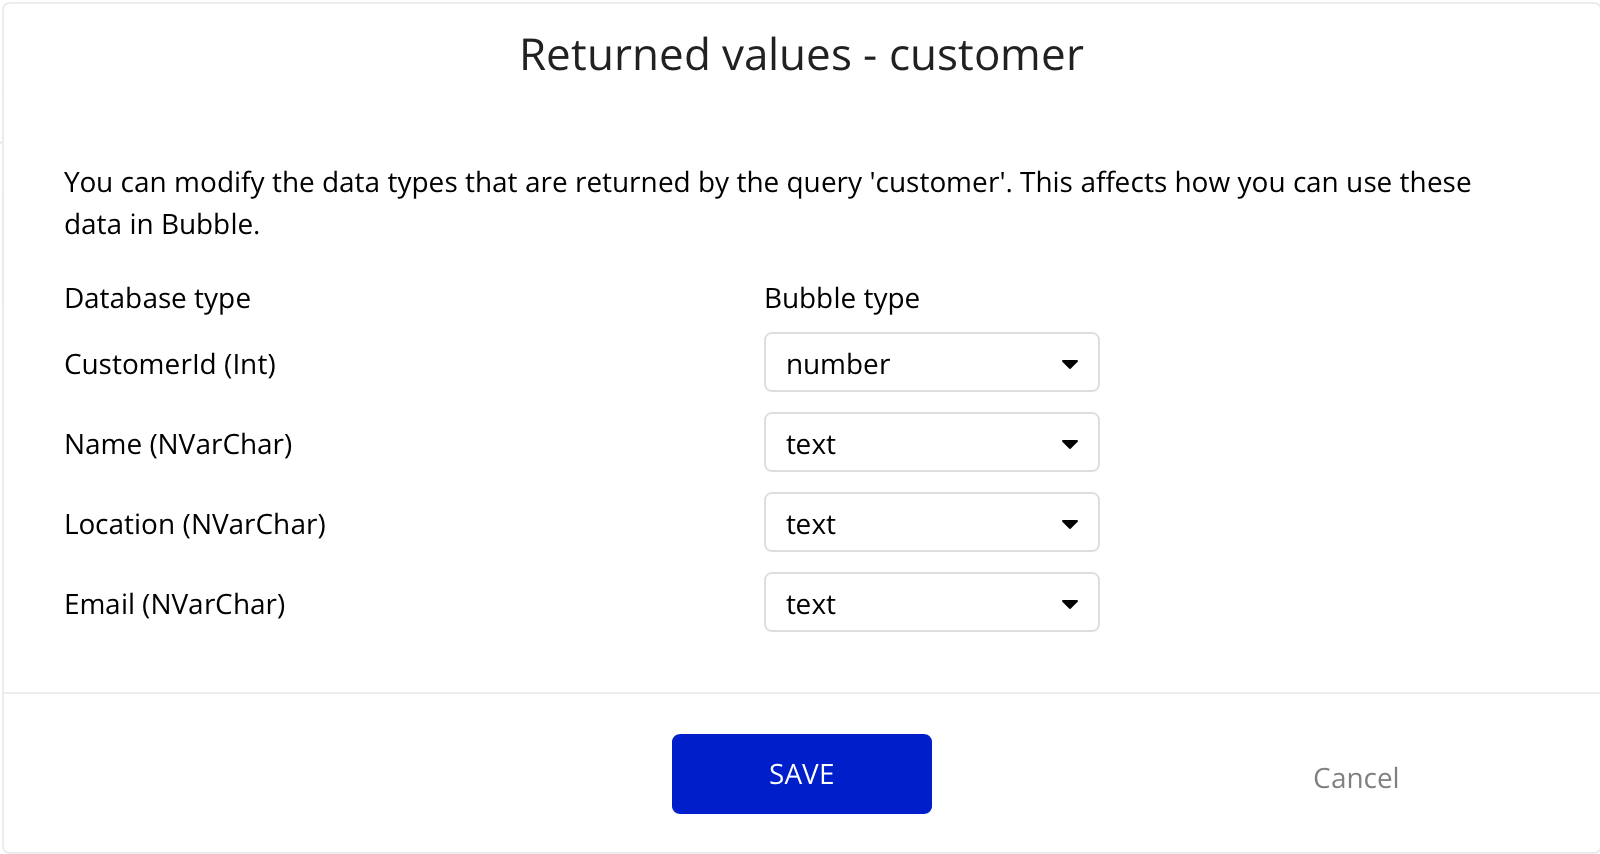Click the Cancel link

[1355, 778]
